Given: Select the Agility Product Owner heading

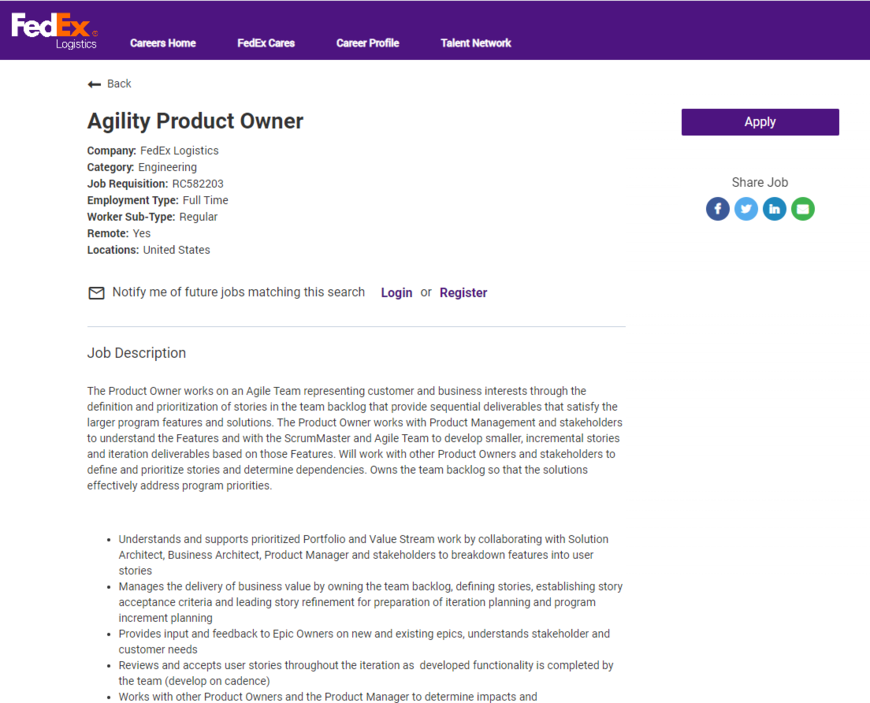Looking at the screenshot, I should coord(195,121).
